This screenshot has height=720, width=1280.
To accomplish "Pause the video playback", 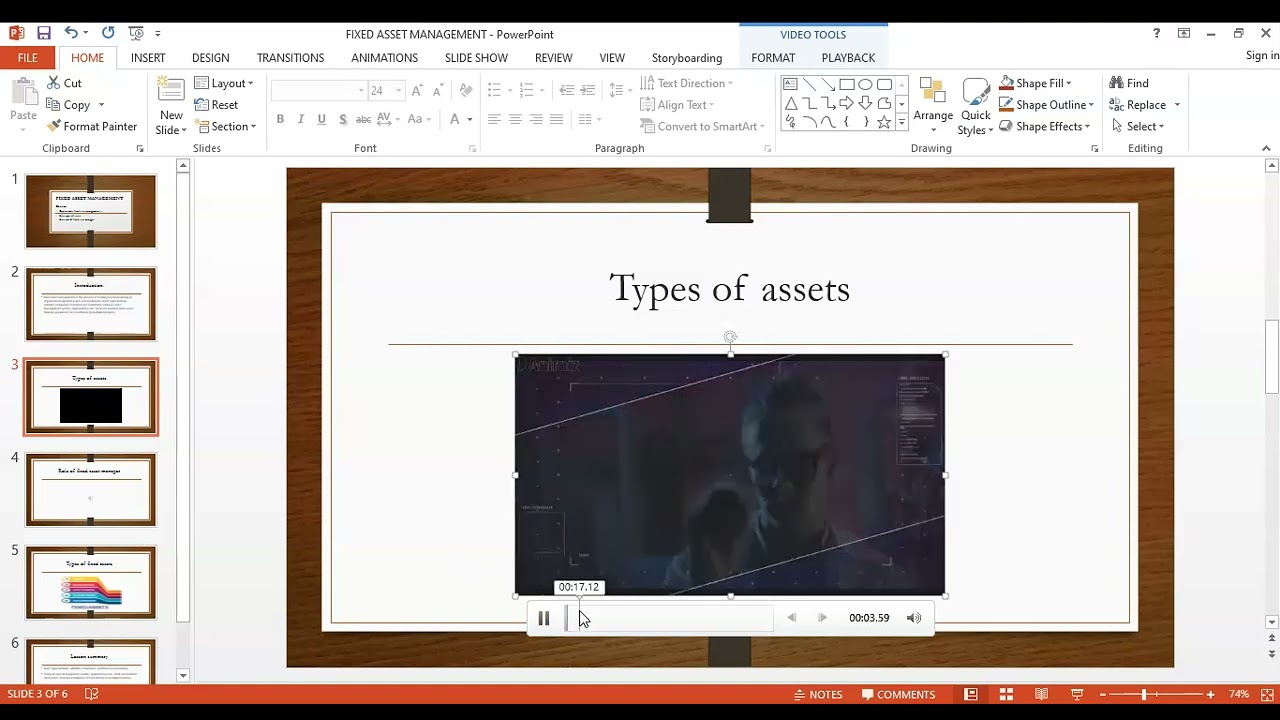I will tap(544, 618).
